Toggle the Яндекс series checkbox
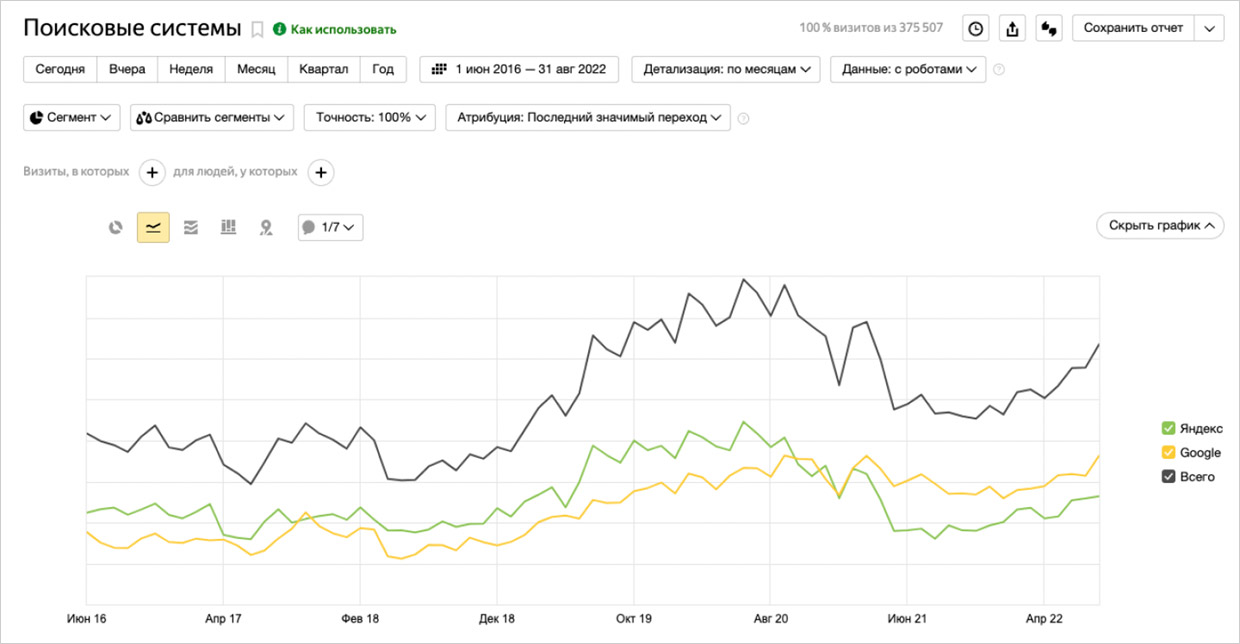The height and width of the screenshot is (644, 1240). tap(1168, 428)
